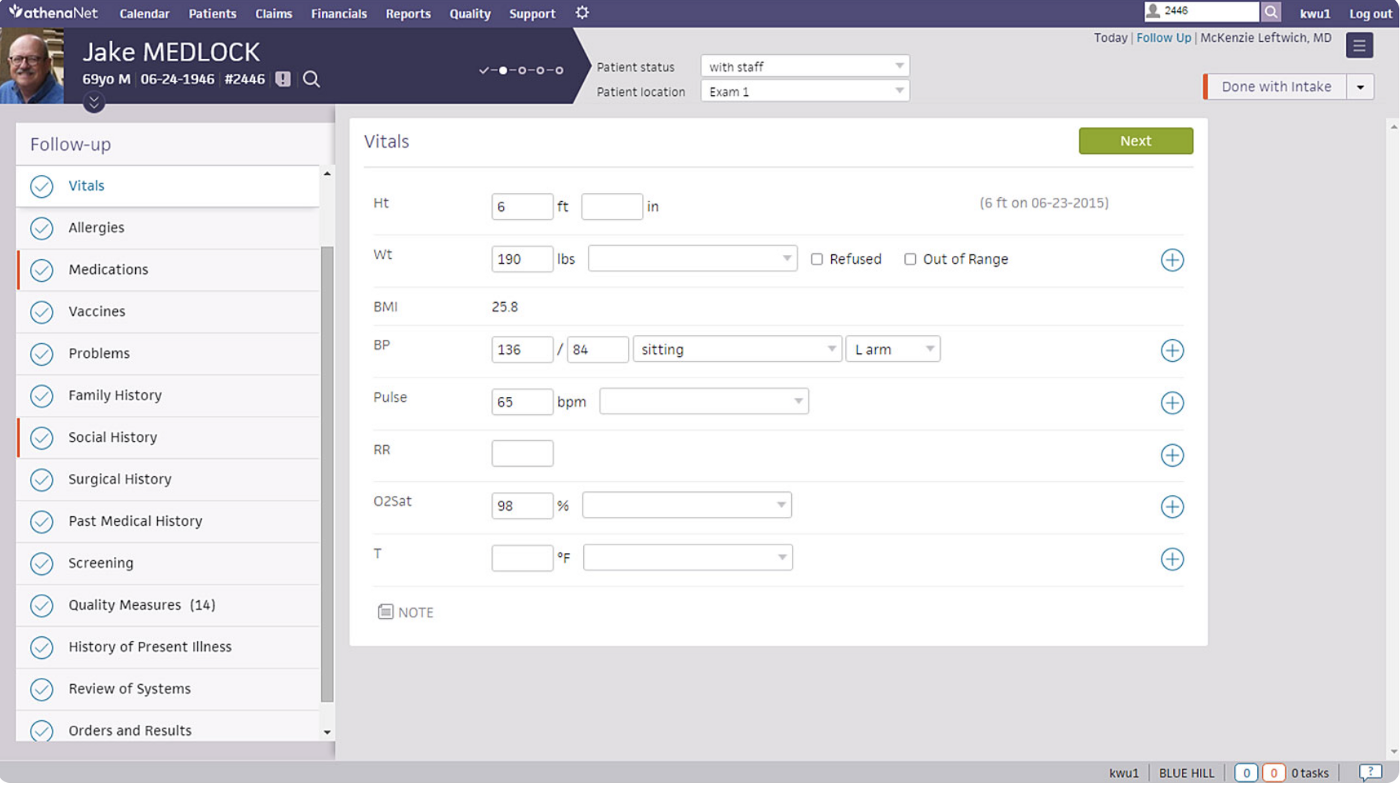Open patient chart search magnifier

(311, 79)
